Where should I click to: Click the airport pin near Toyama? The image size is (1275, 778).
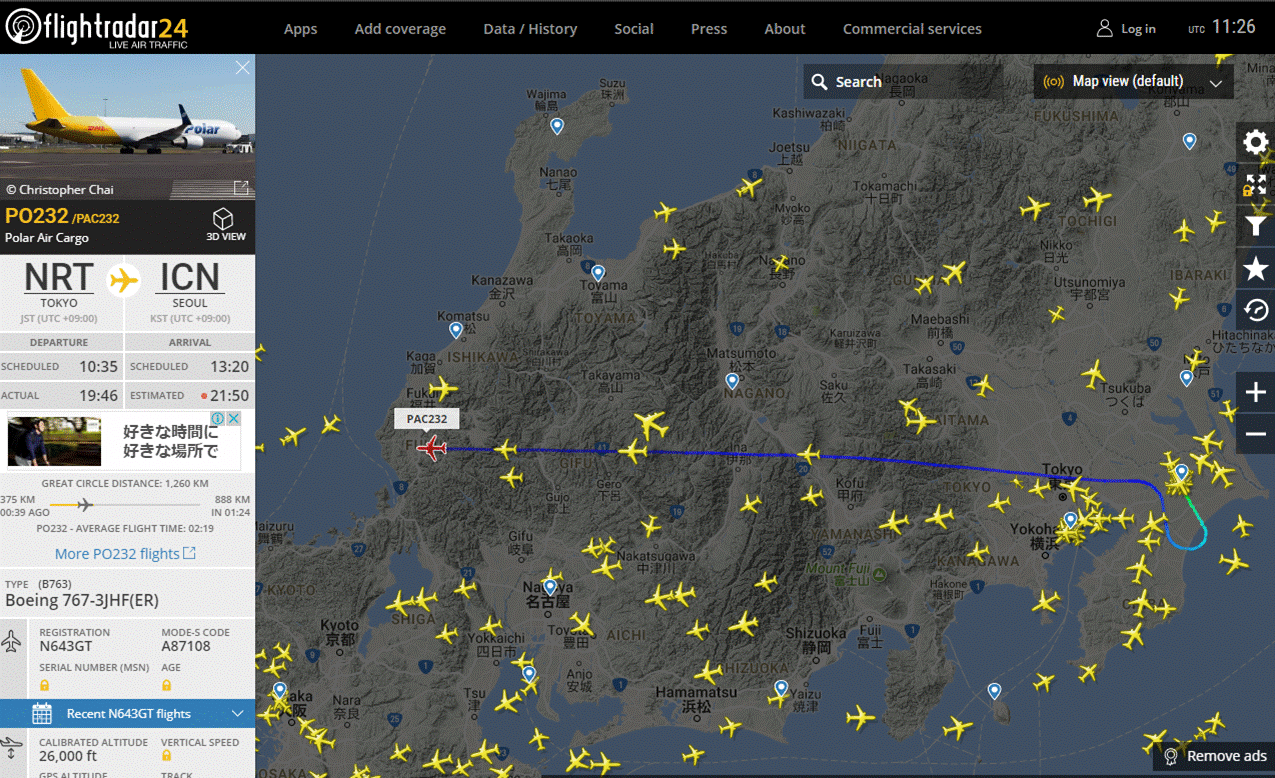[x=598, y=272]
